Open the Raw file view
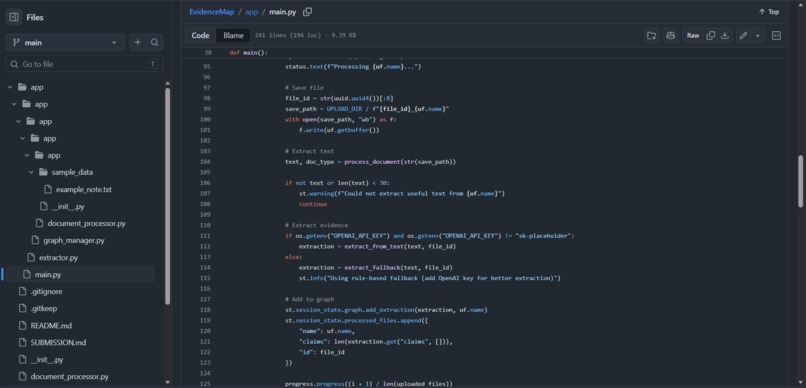 click(693, 35)
